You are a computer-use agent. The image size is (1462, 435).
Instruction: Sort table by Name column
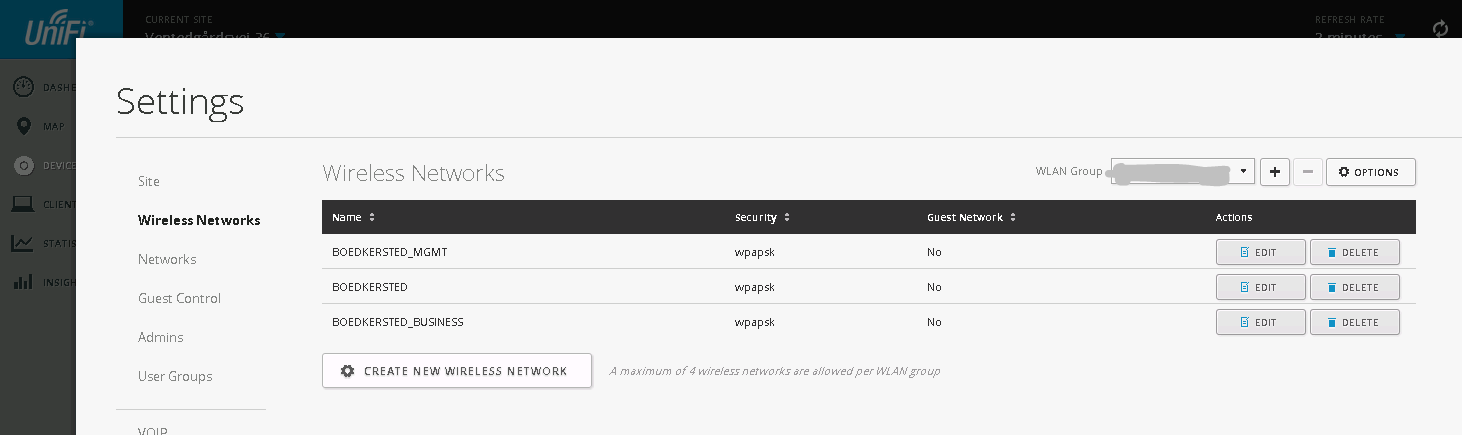[354, 217]
